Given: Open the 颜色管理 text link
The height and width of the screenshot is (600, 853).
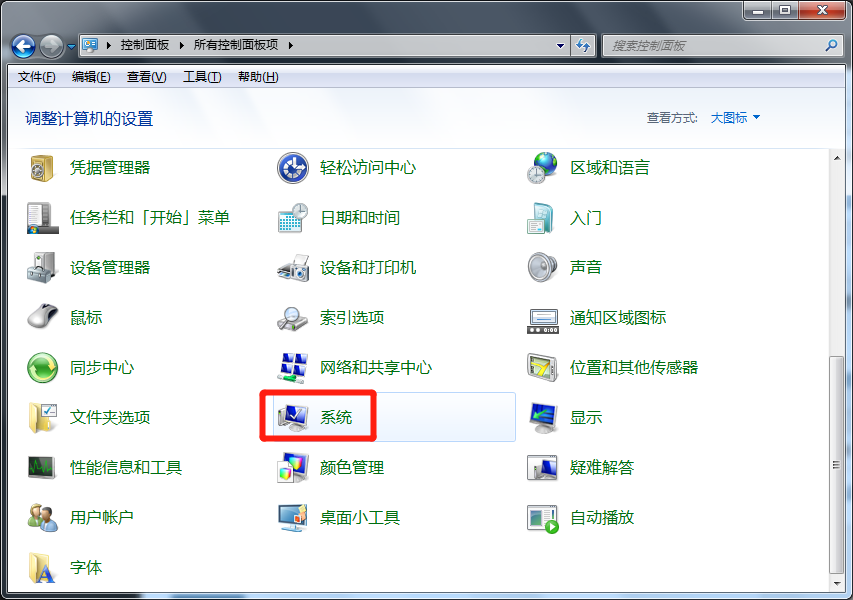Looking at the screenshot, I should click(352, 468).
